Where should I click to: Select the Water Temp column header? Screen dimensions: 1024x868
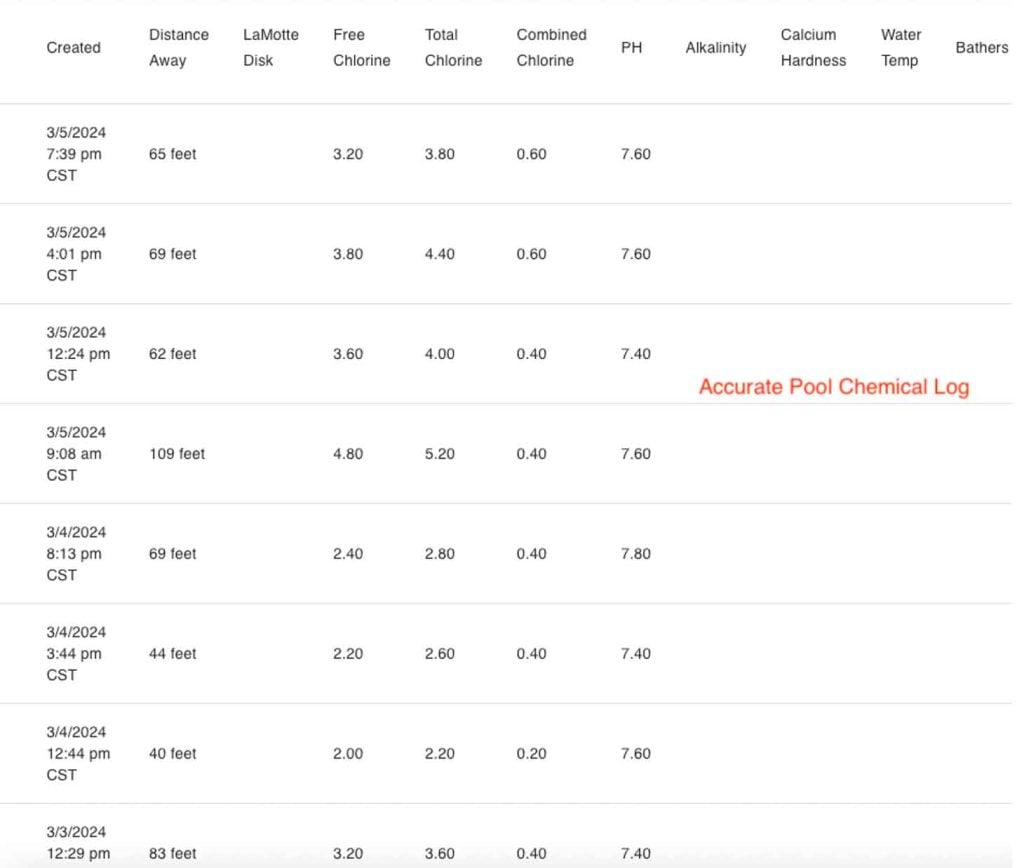(900, 48)
